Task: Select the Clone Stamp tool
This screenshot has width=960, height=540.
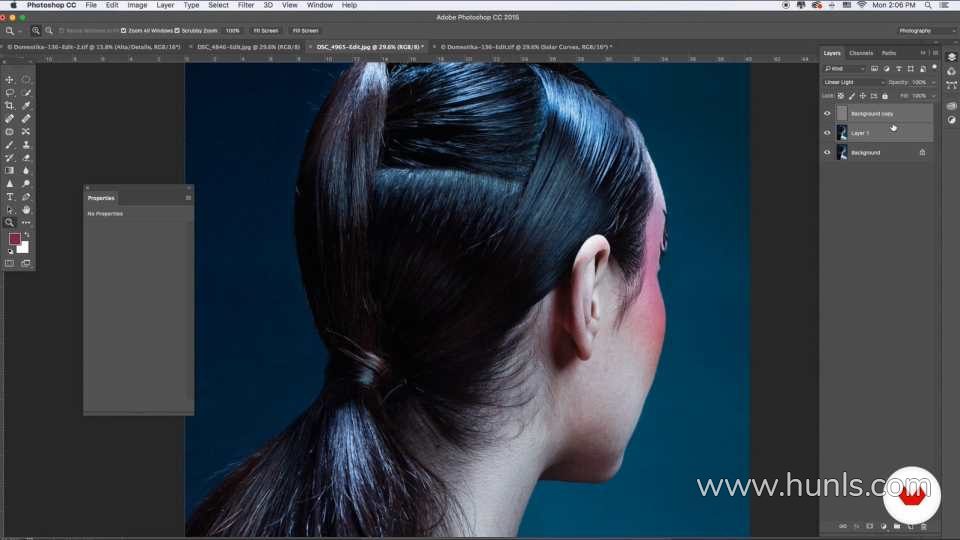Action: (x=26, y=144)
